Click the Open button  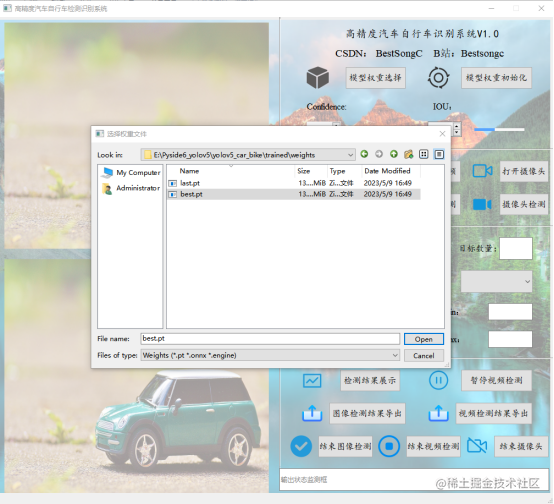tap(424, 339)
